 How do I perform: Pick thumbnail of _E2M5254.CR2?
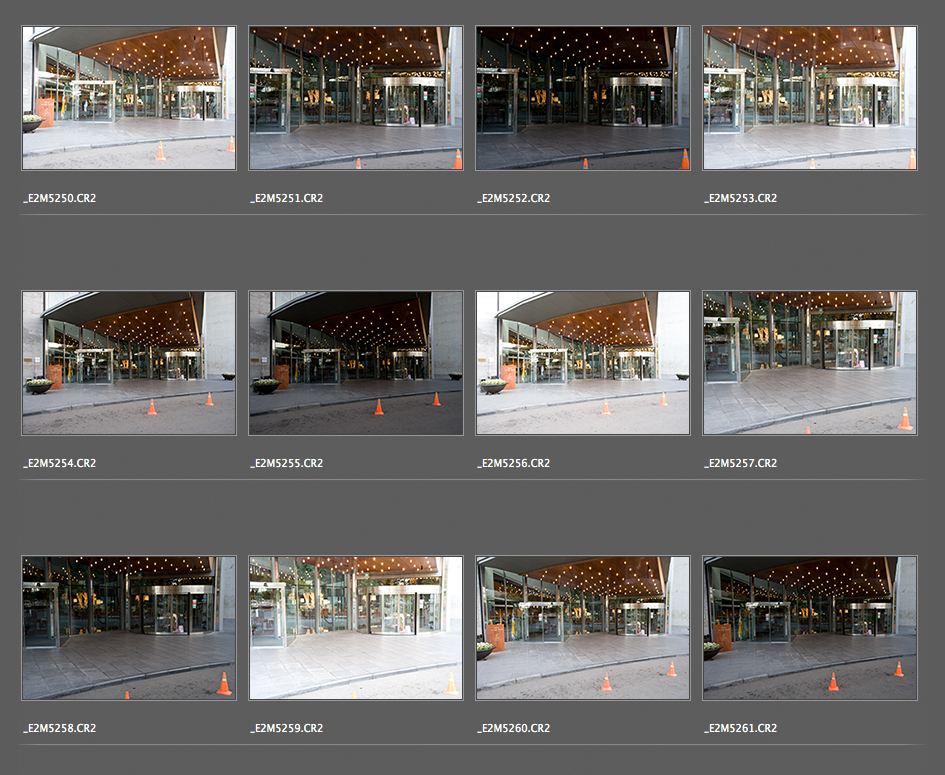[x=129, y=363]
